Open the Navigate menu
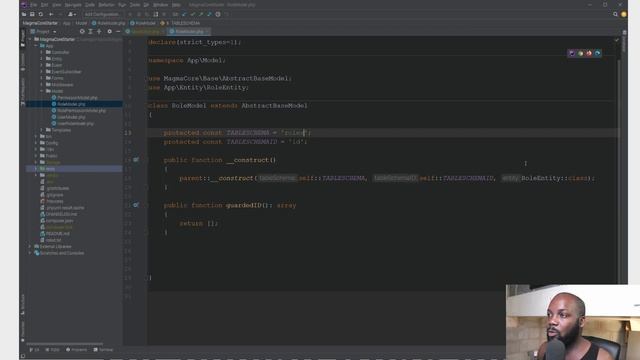This screenshot has height=360, width=640. coord(73,5)
